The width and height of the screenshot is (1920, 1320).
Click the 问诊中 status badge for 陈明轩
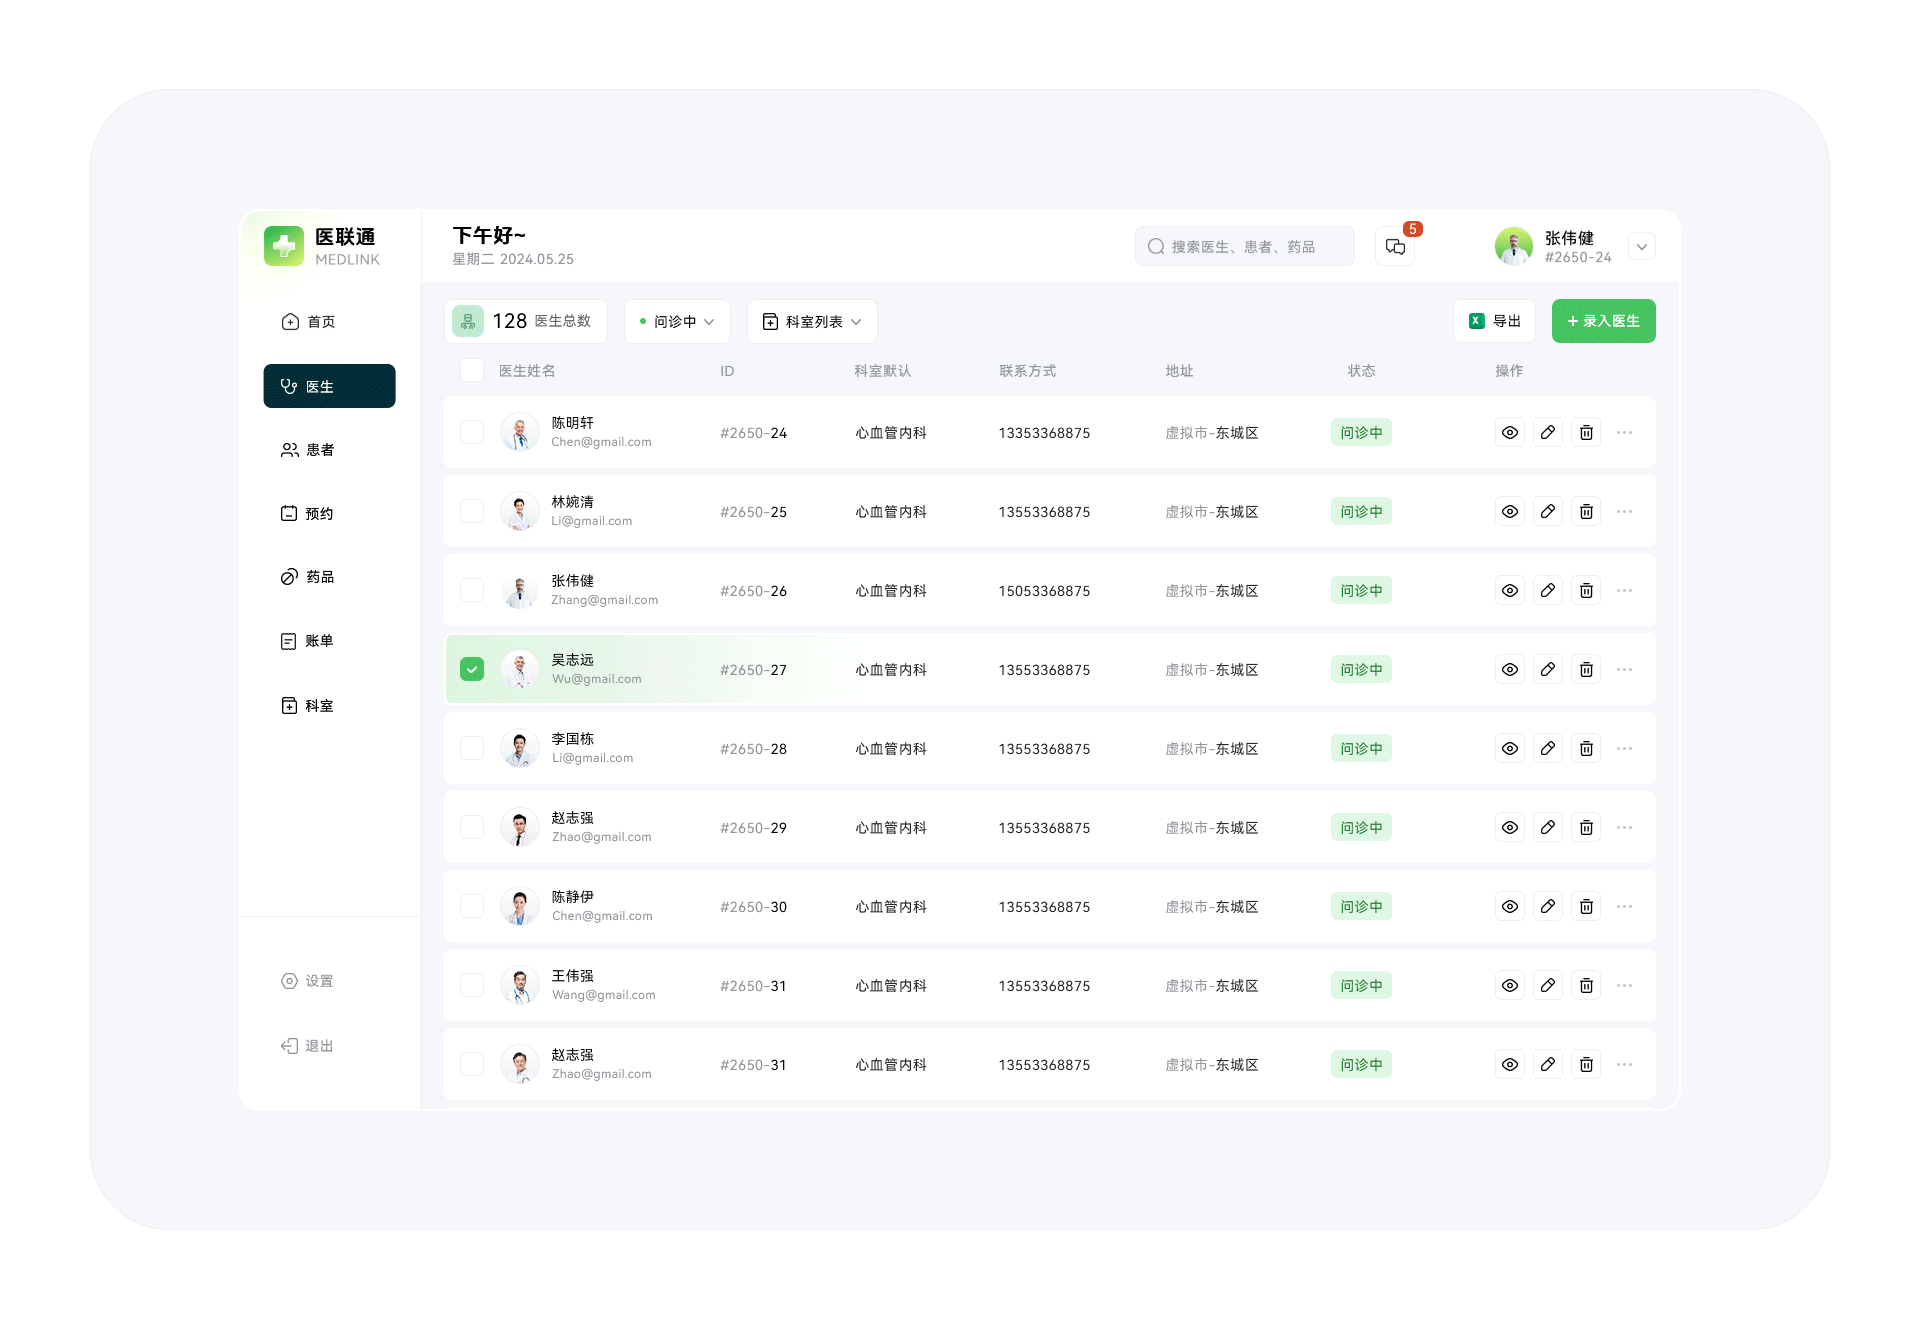[1361, 433]
